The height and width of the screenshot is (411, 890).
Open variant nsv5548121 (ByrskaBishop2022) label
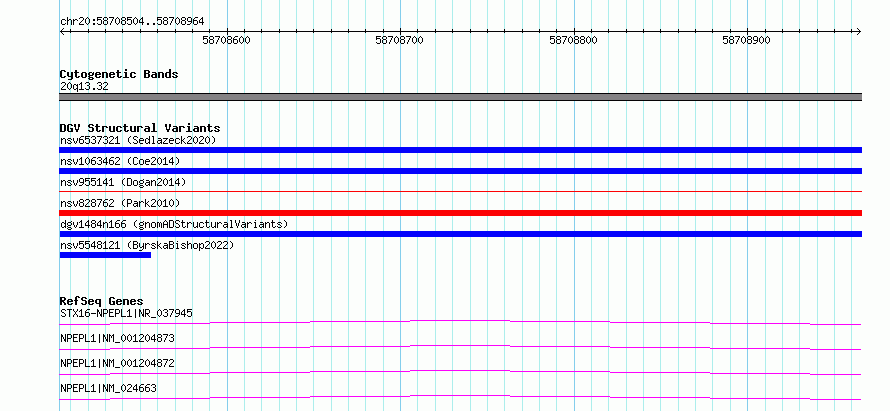[147, 245]
